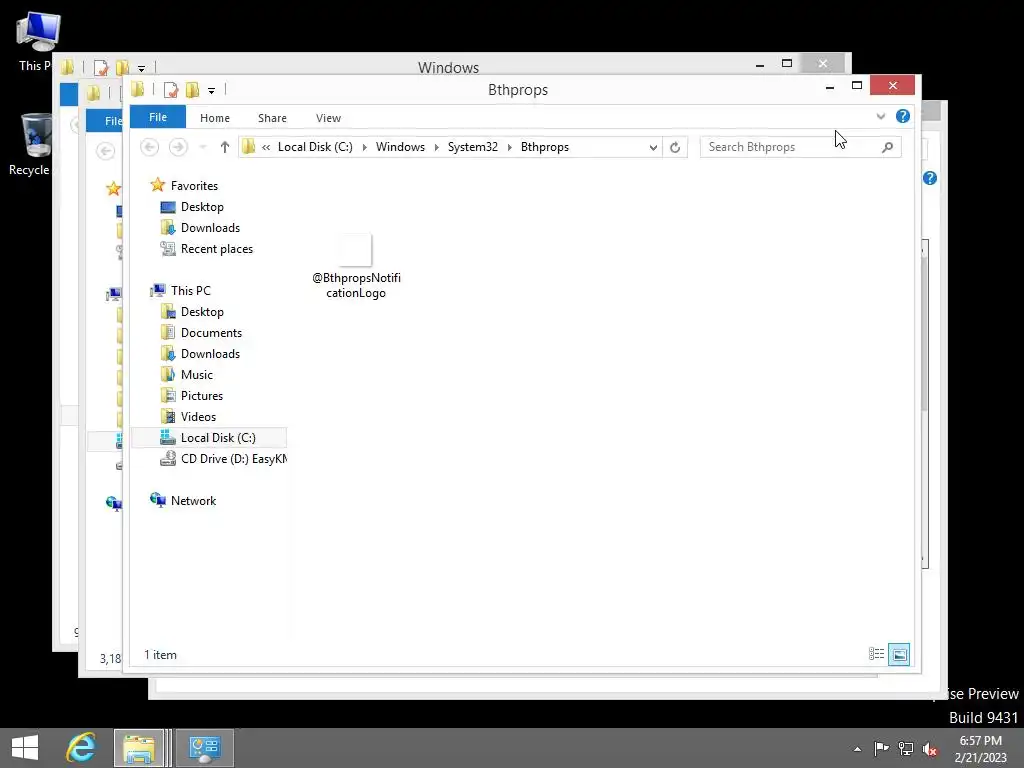Open Customize Quick Access Toolbar dropdown in Windows window
This screenshot has height=768, width=1024.
(141, 68)
